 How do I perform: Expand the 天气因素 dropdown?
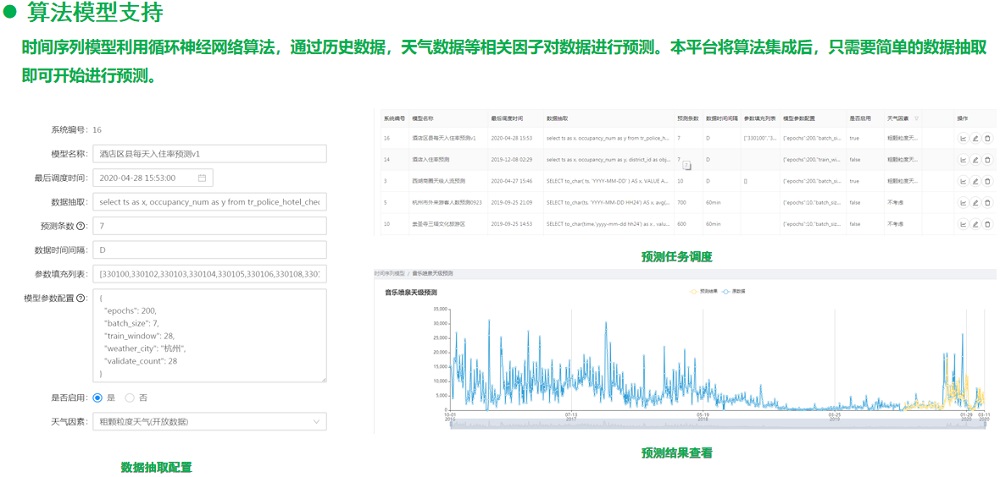209,422
